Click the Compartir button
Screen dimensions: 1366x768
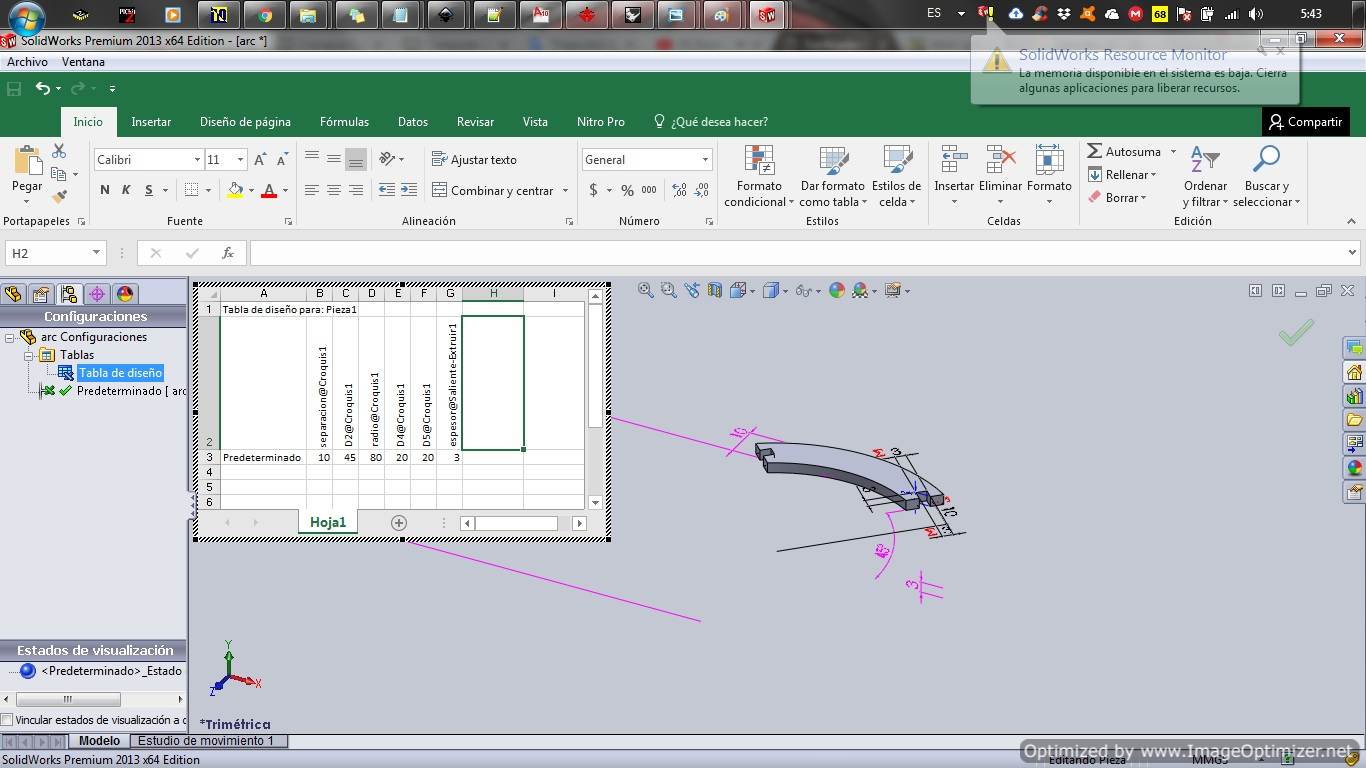point(1305,122)
